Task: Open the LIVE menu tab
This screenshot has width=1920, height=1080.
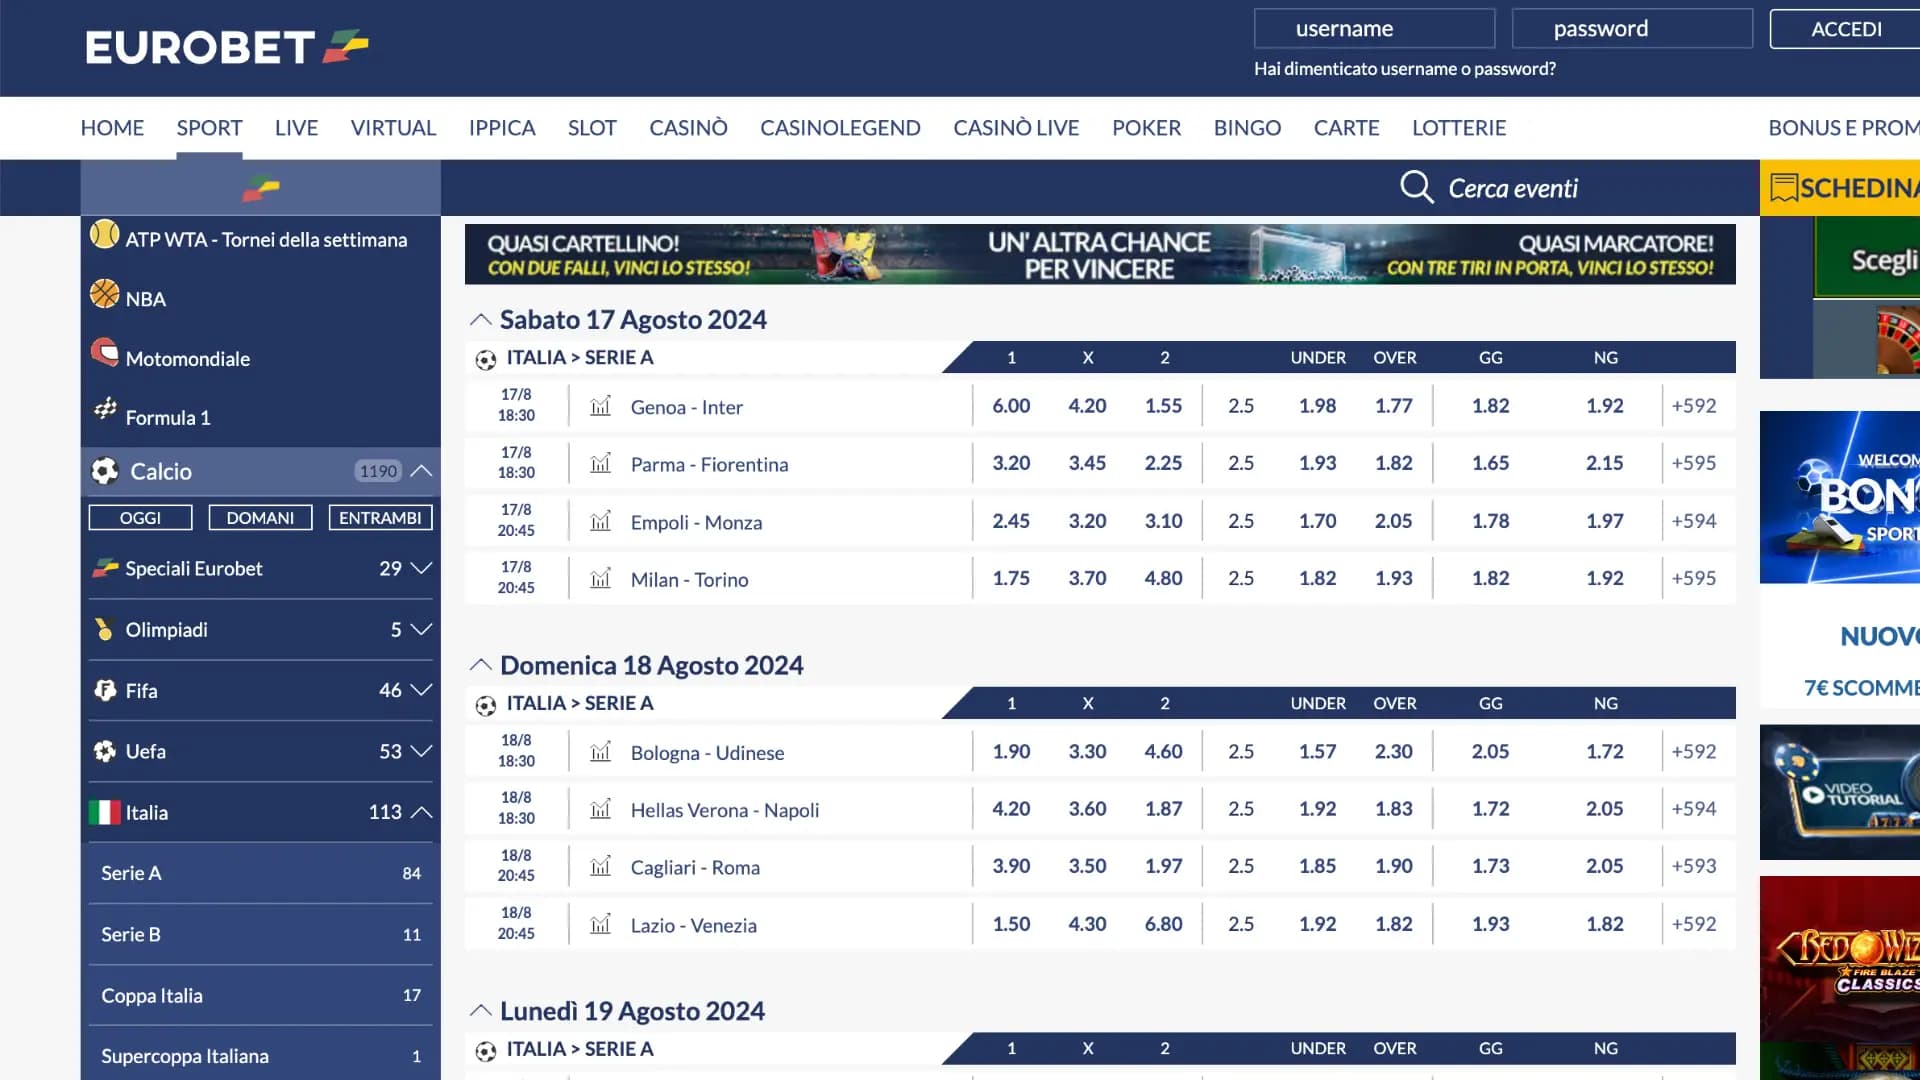Action: tap(296, 128)
